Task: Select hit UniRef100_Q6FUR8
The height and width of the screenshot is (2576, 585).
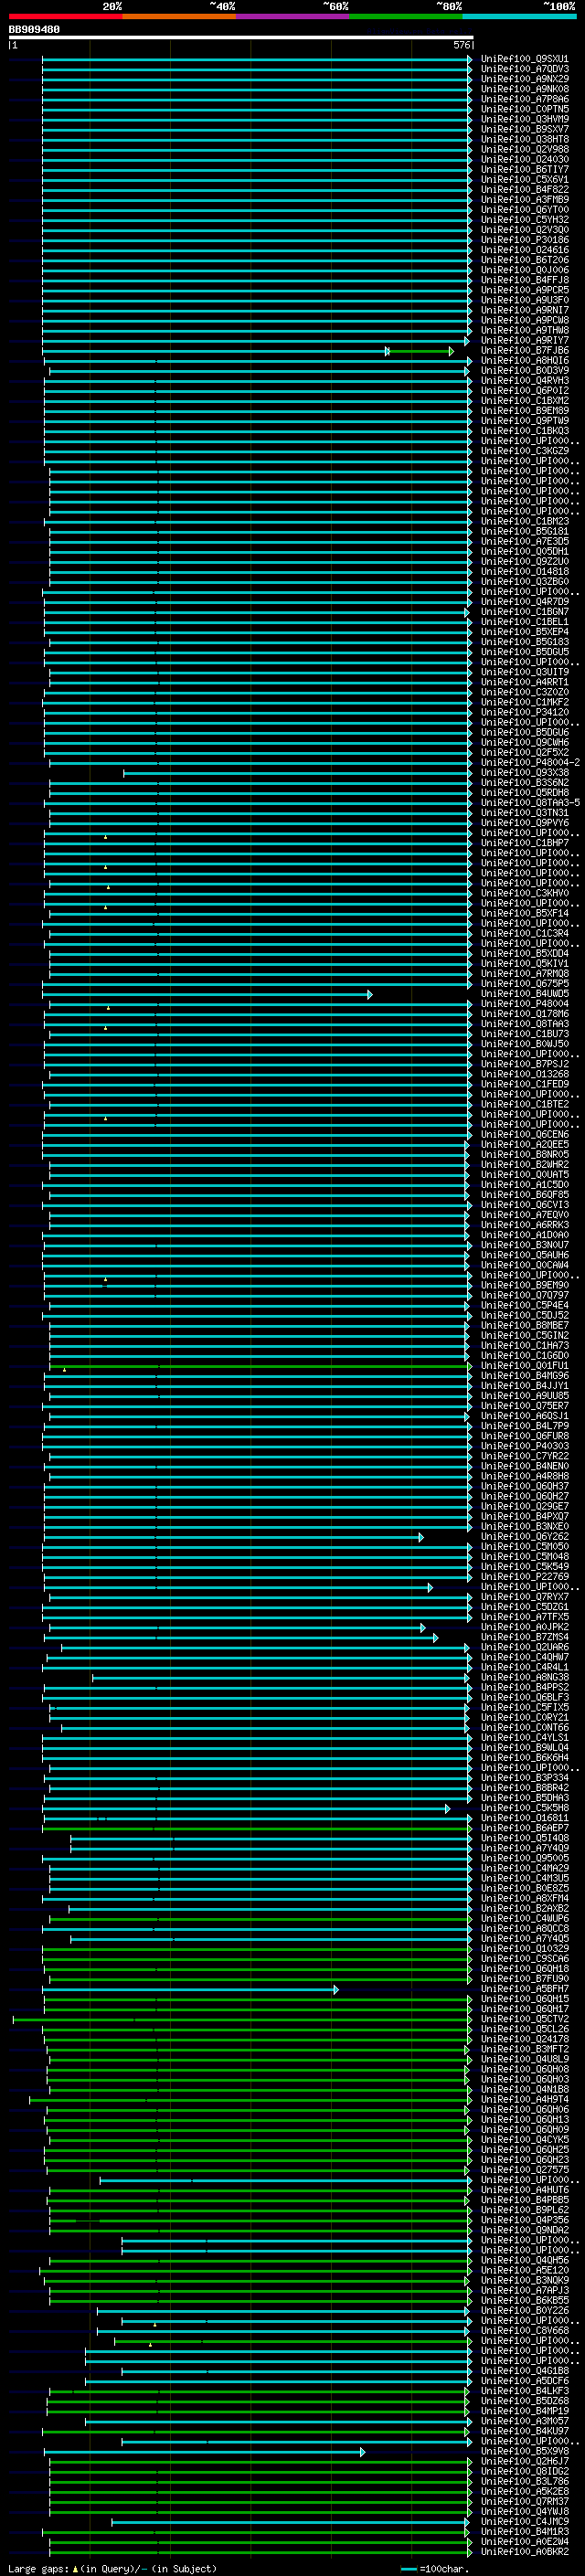Action: 524,1436
